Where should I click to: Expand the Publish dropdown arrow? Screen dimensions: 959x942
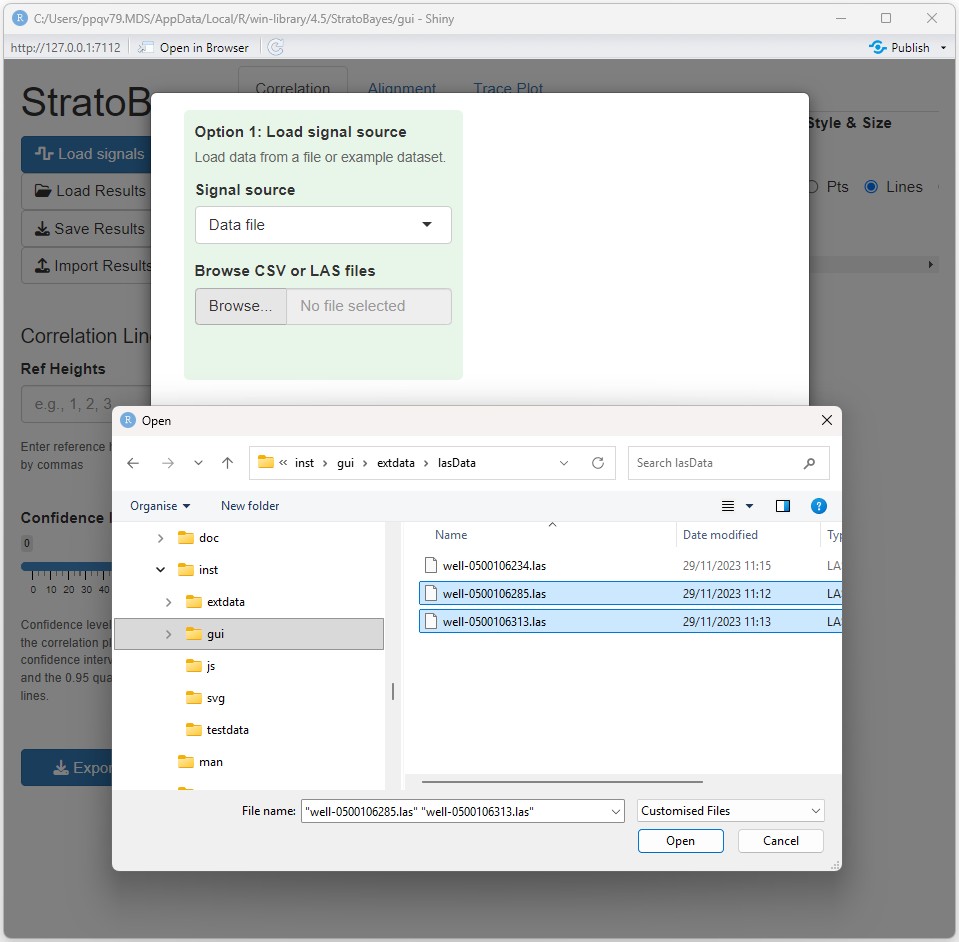click(943, 48)
